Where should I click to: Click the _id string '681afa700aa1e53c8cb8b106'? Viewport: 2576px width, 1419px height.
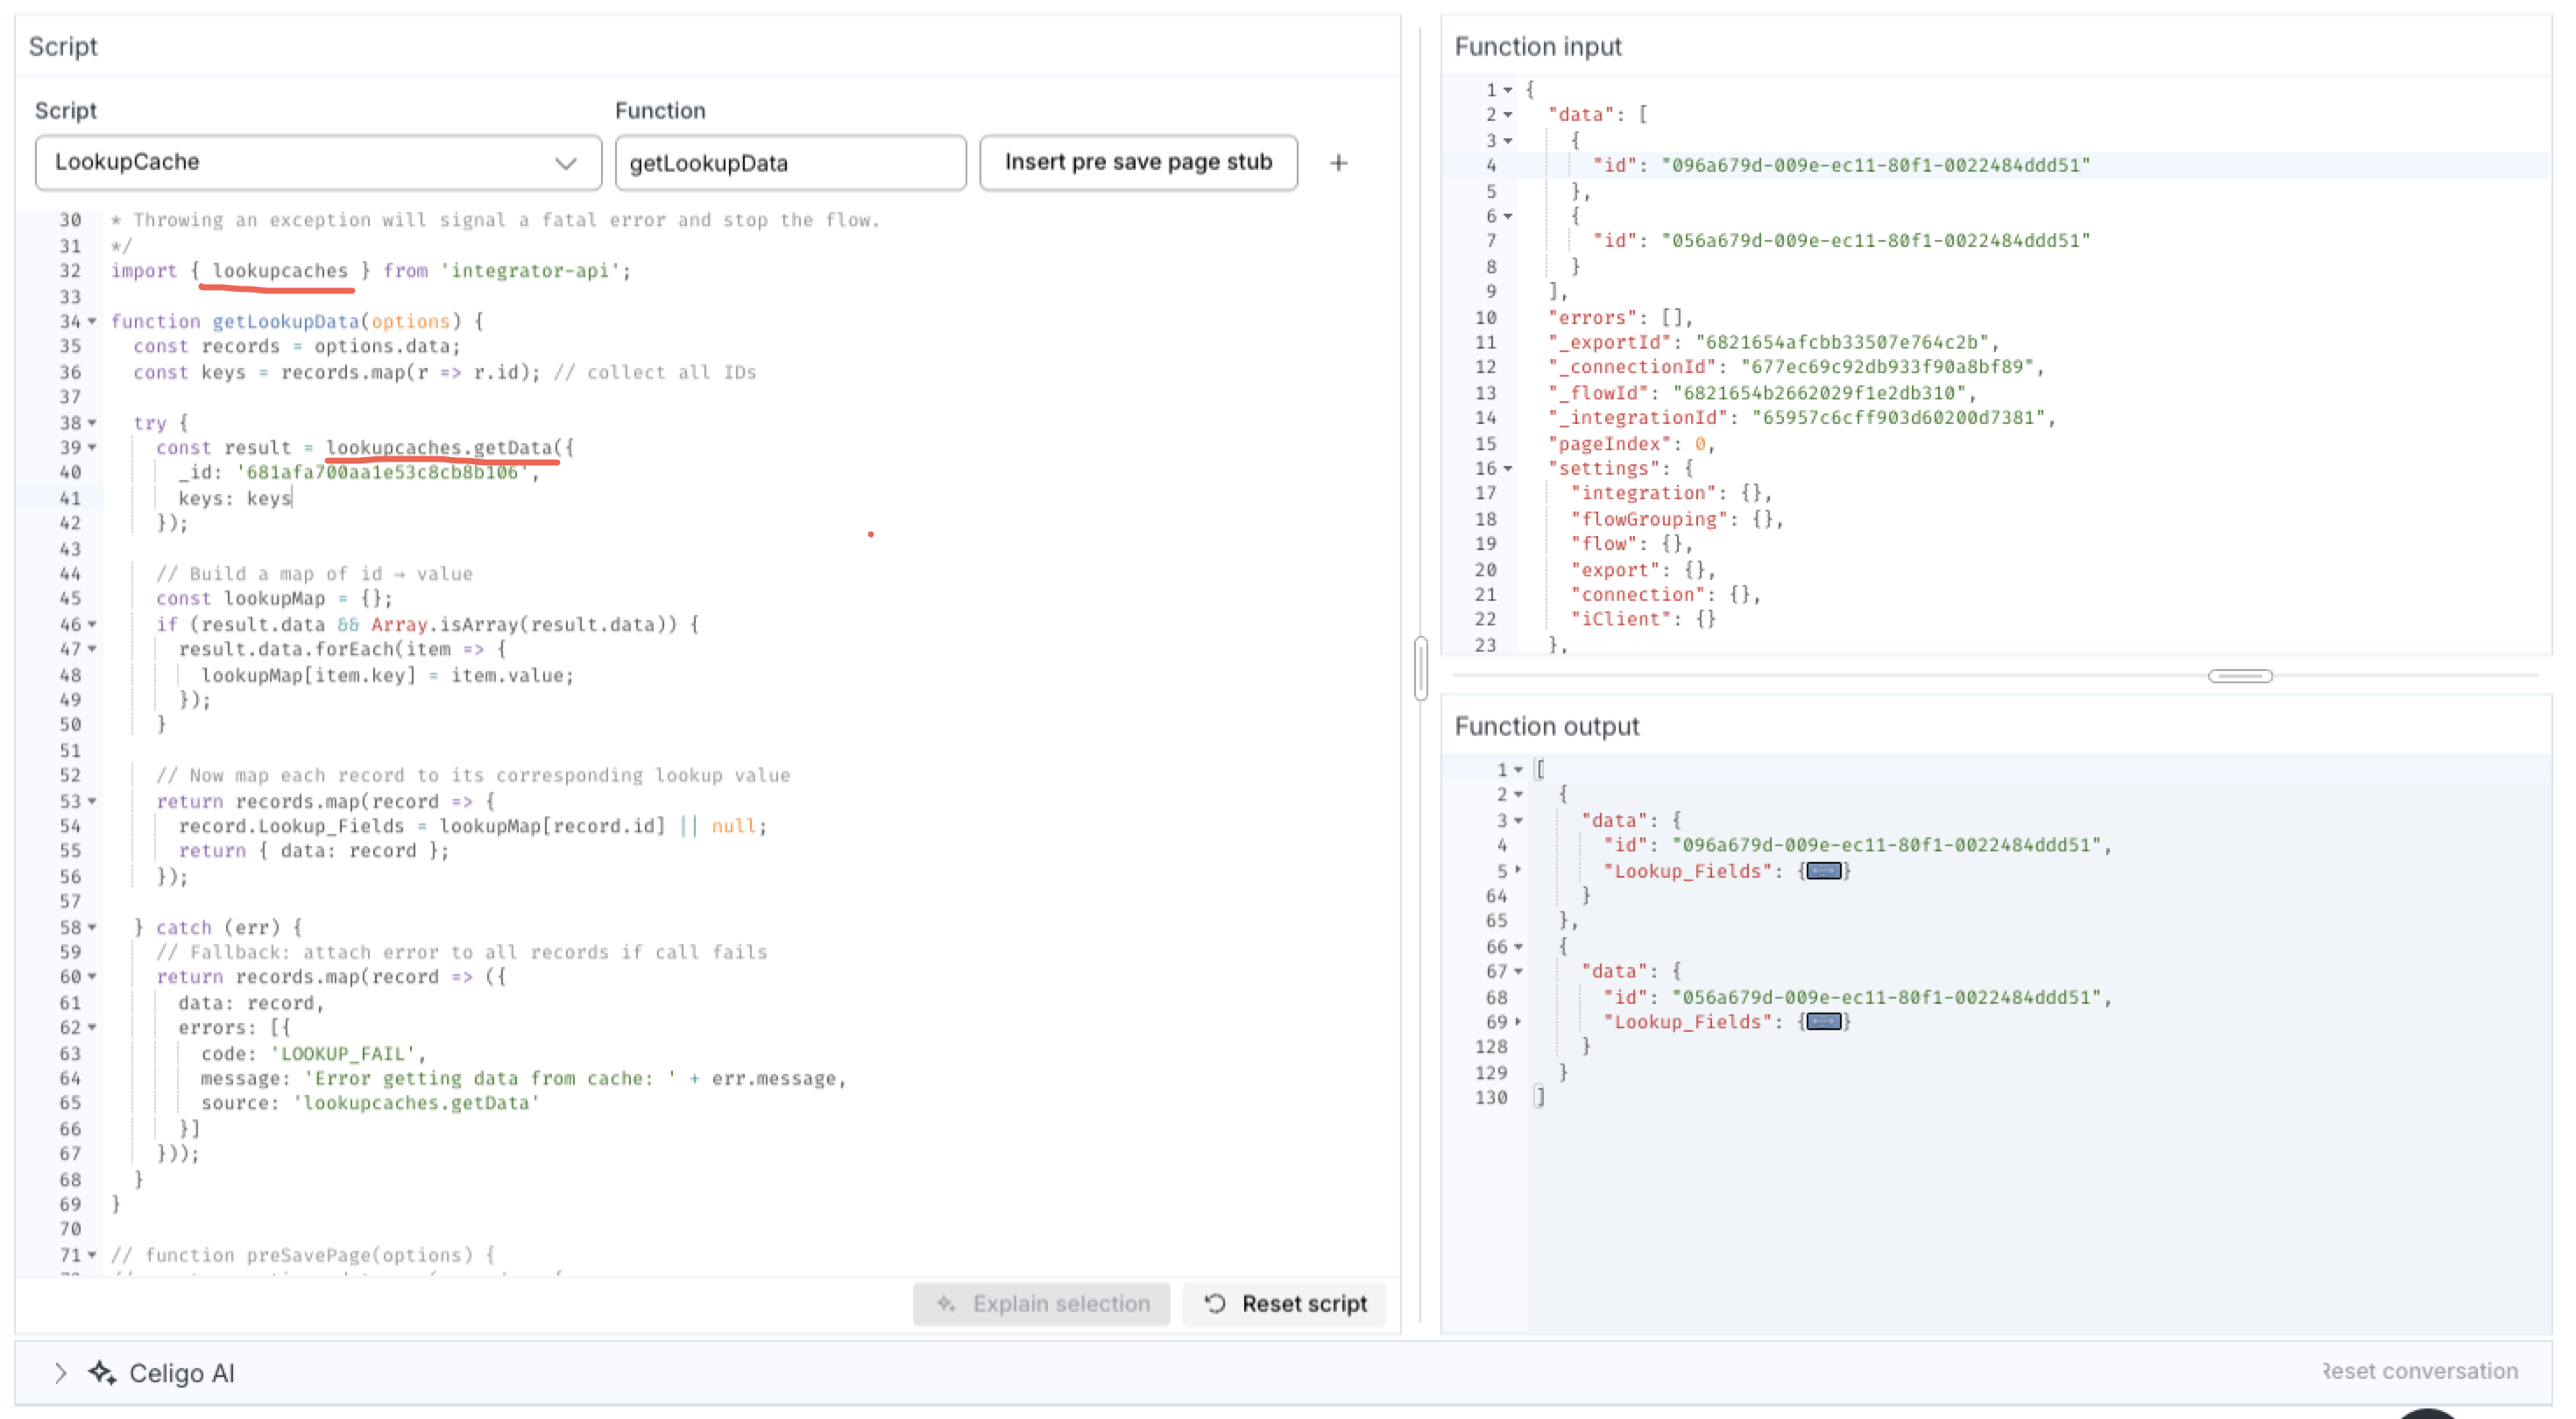tap(382, 473)
